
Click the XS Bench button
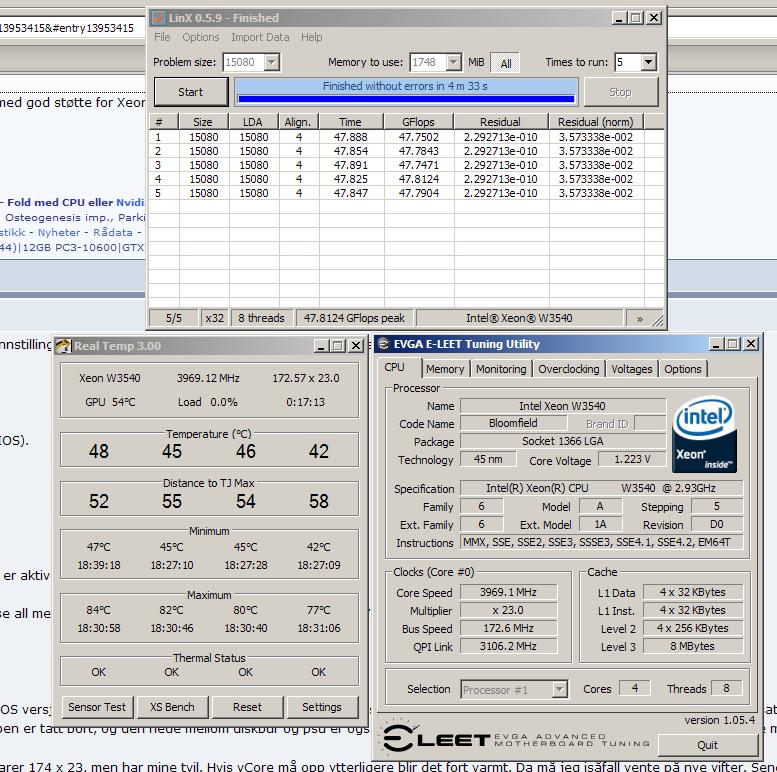click(x=172, y=707)
